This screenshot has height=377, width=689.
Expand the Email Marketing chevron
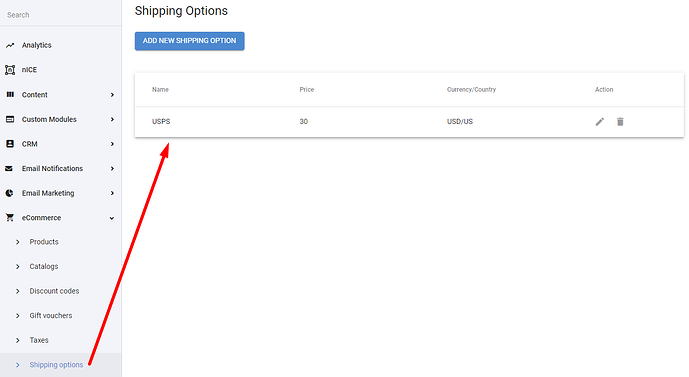pos(112,193)
